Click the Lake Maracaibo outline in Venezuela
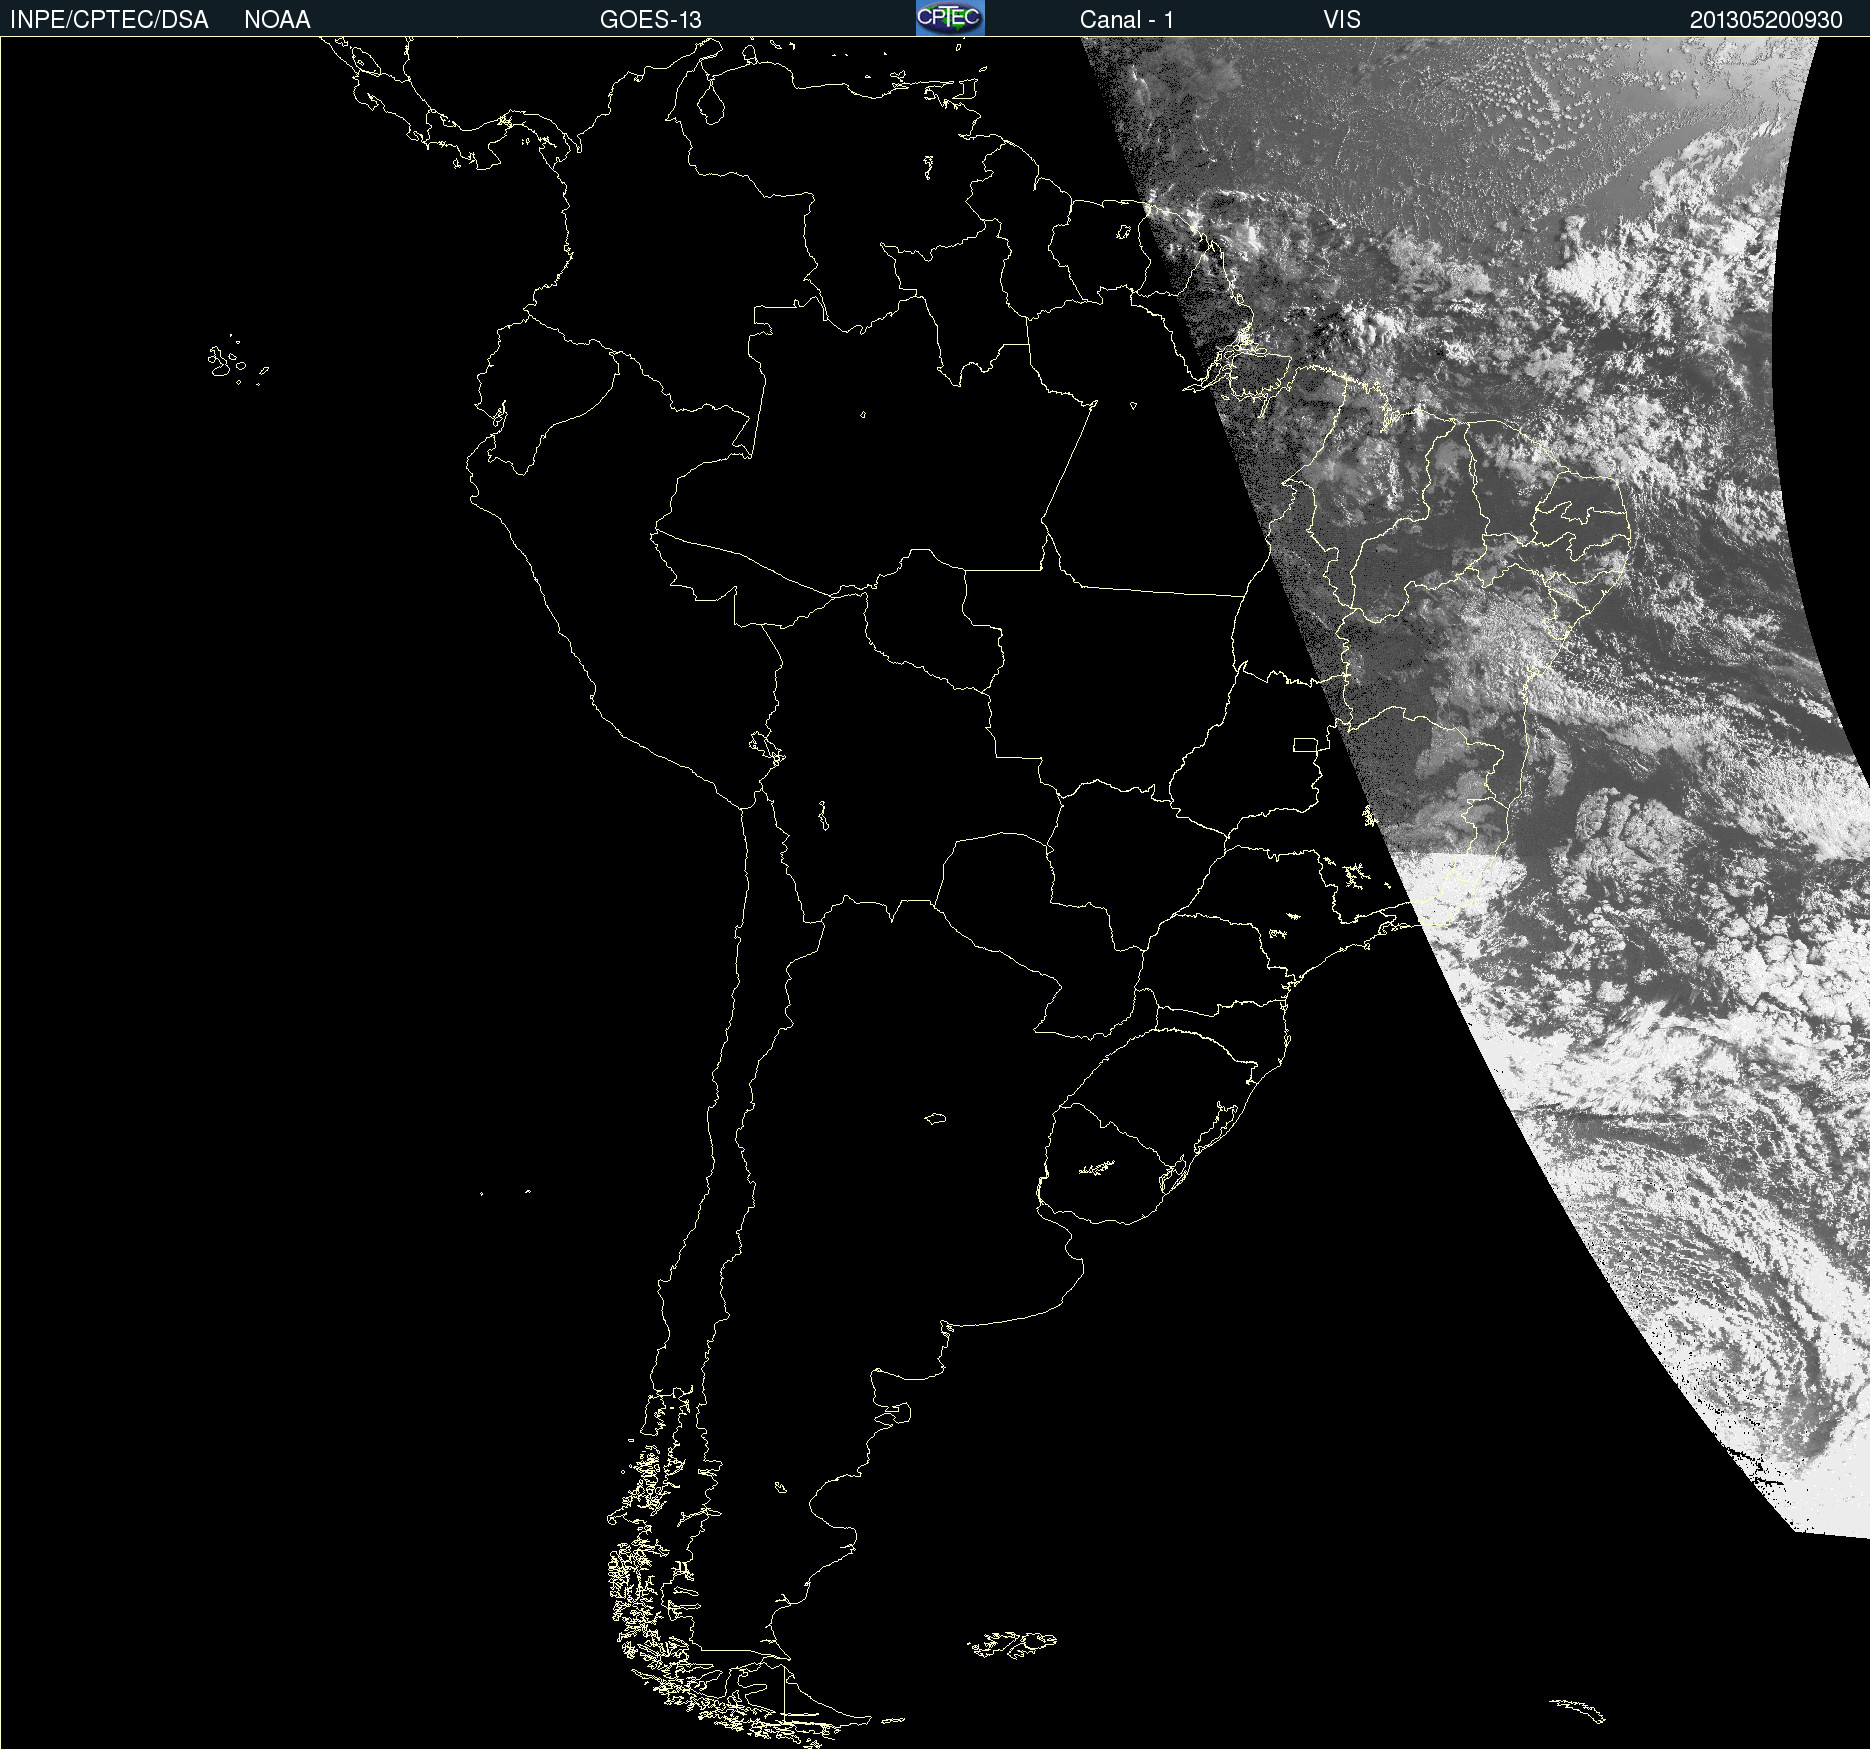 711,103
